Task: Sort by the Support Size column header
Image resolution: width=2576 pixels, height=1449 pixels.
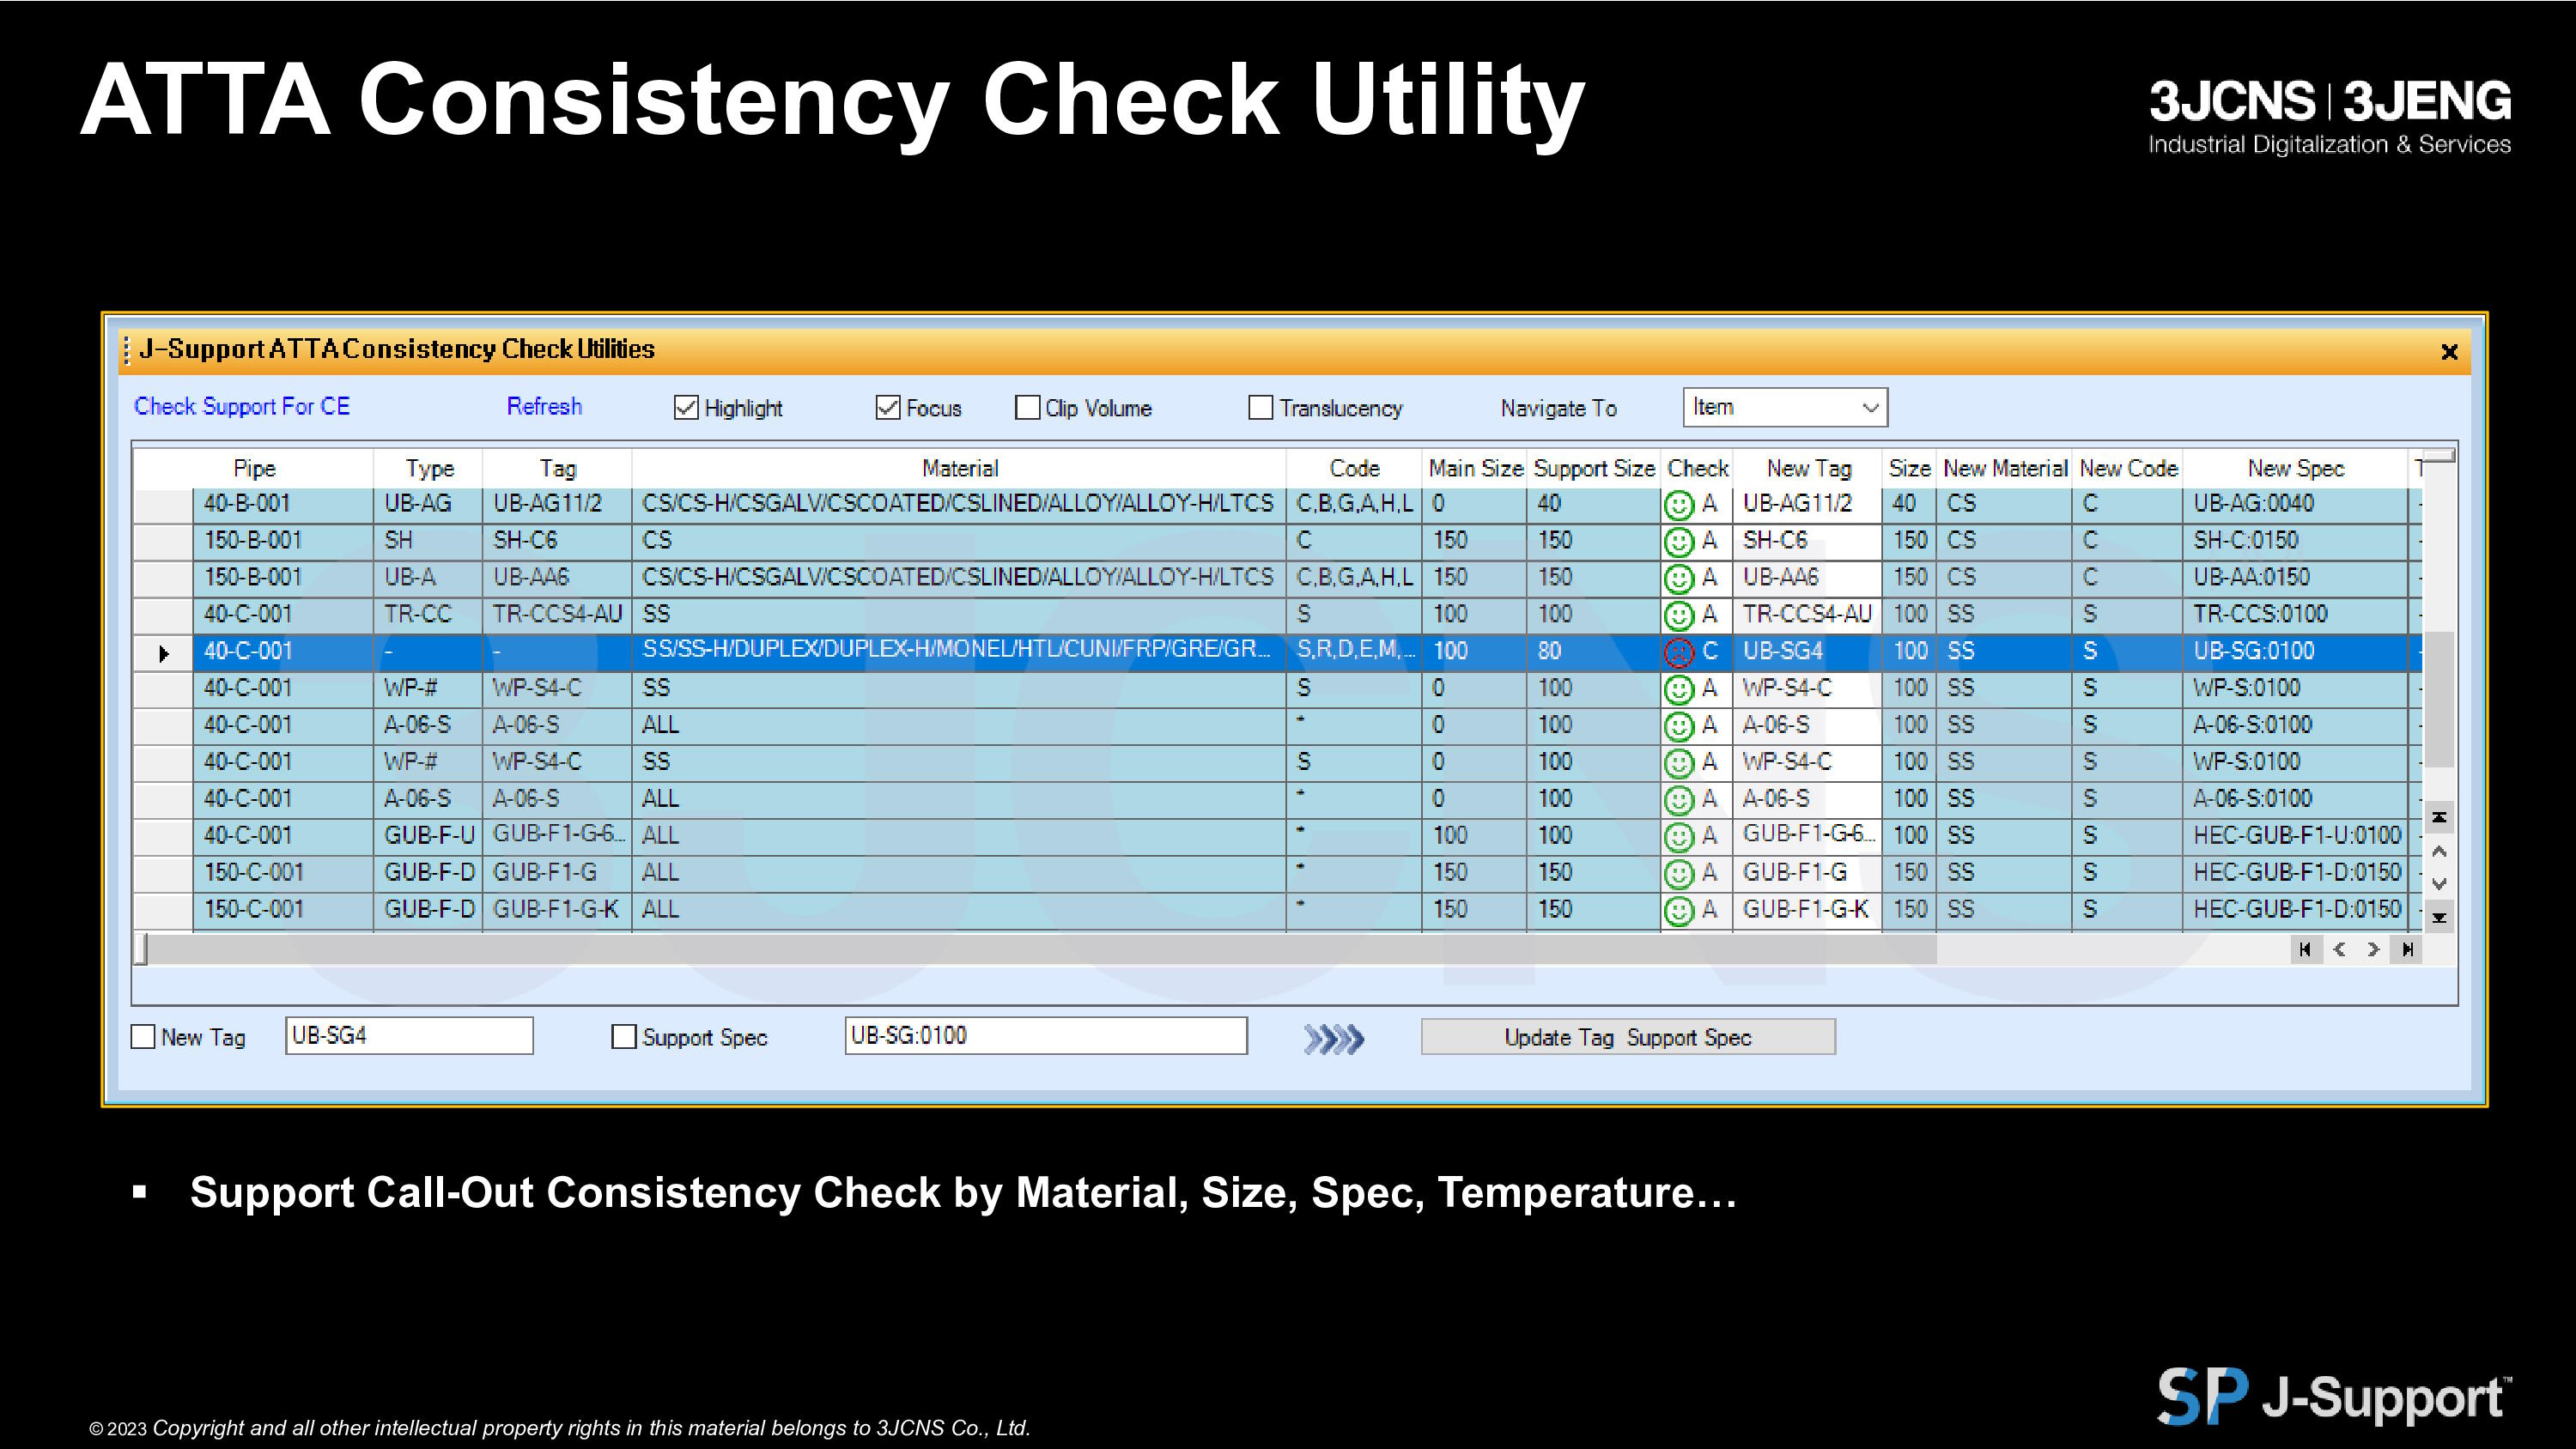Action: 1594,468
